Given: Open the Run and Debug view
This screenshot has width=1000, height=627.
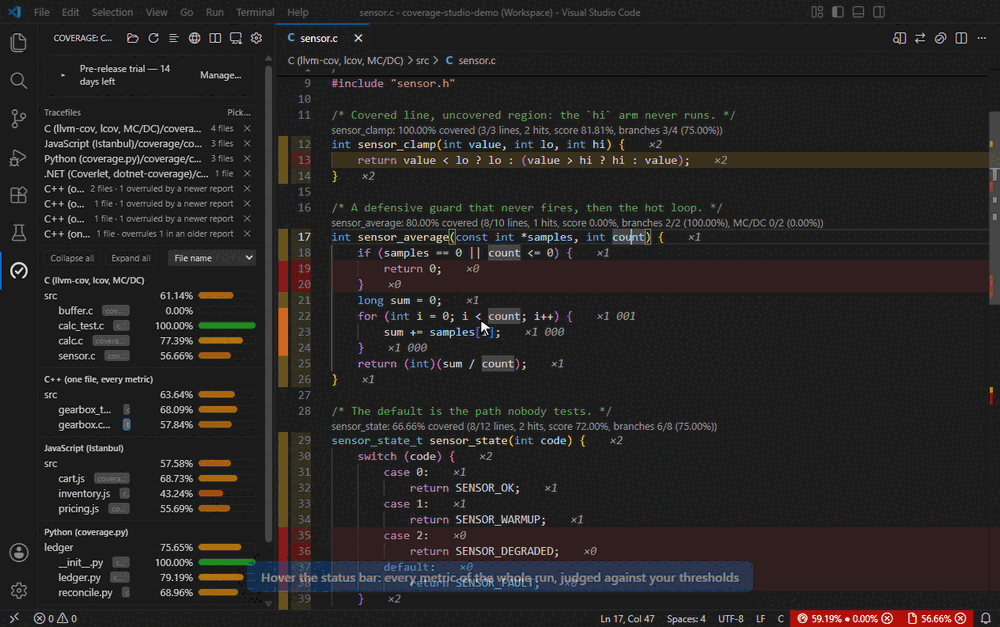Looking at the screenshot, I should pos(18,157).
